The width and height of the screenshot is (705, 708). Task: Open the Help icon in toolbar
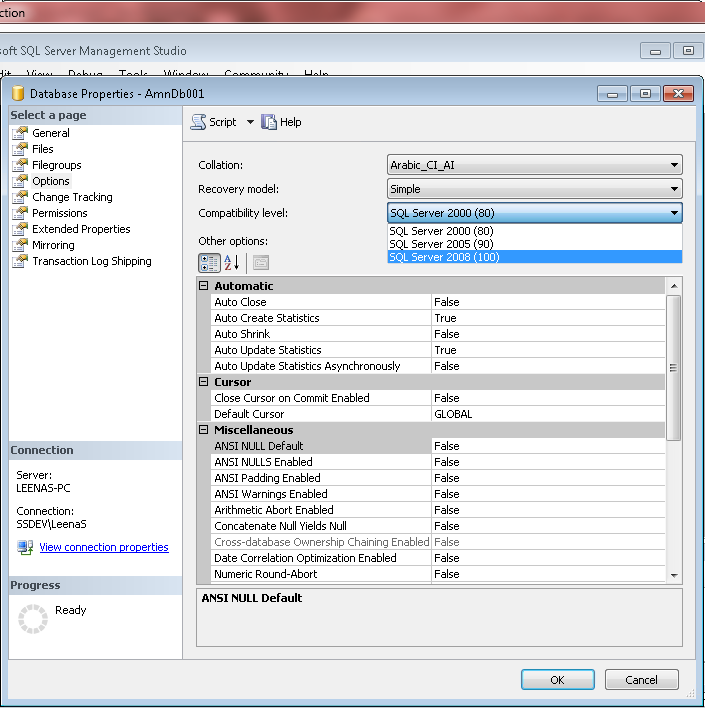click(x=269, y=122)
